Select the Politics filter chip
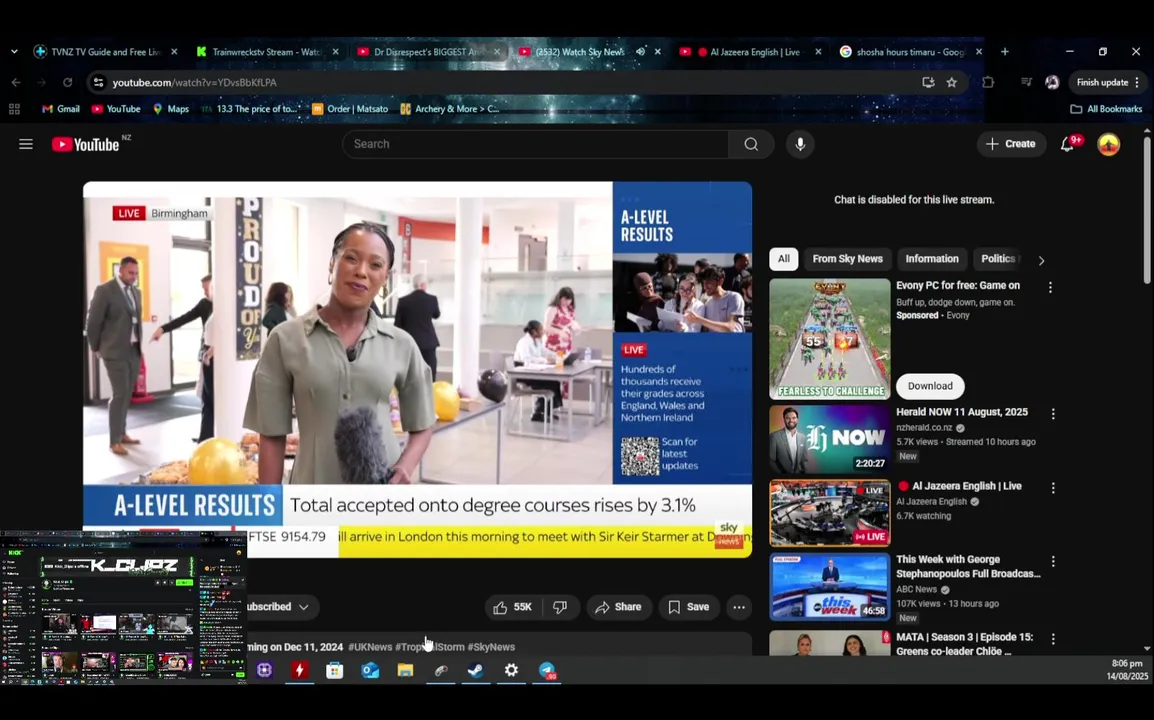1154x720 pixels. click(x=998, y=259)
